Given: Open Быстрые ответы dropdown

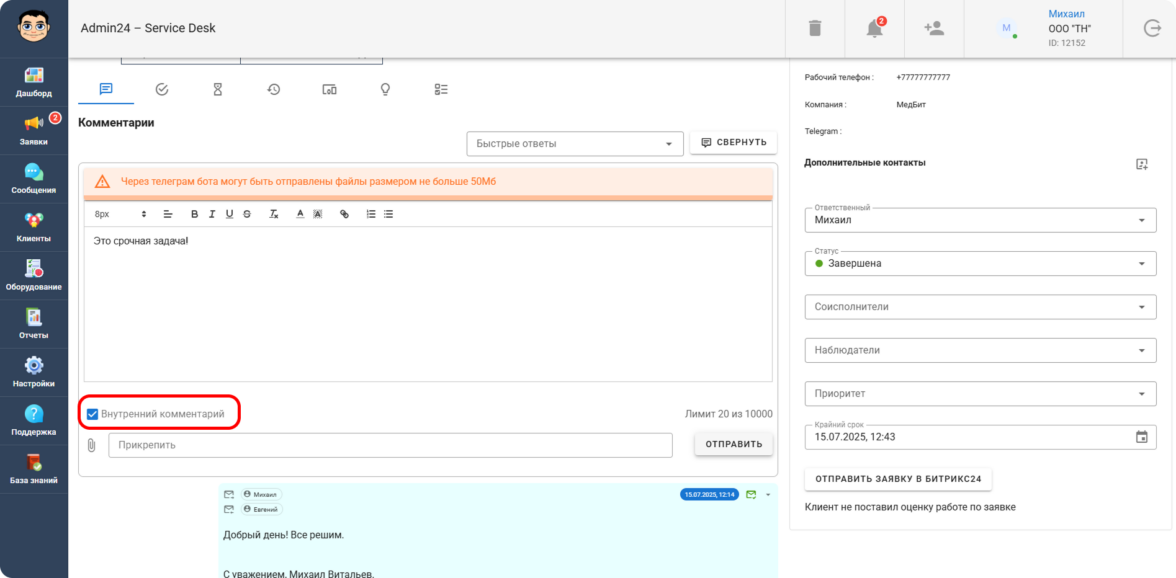Looking at the screenshot, I should (574, 144).
